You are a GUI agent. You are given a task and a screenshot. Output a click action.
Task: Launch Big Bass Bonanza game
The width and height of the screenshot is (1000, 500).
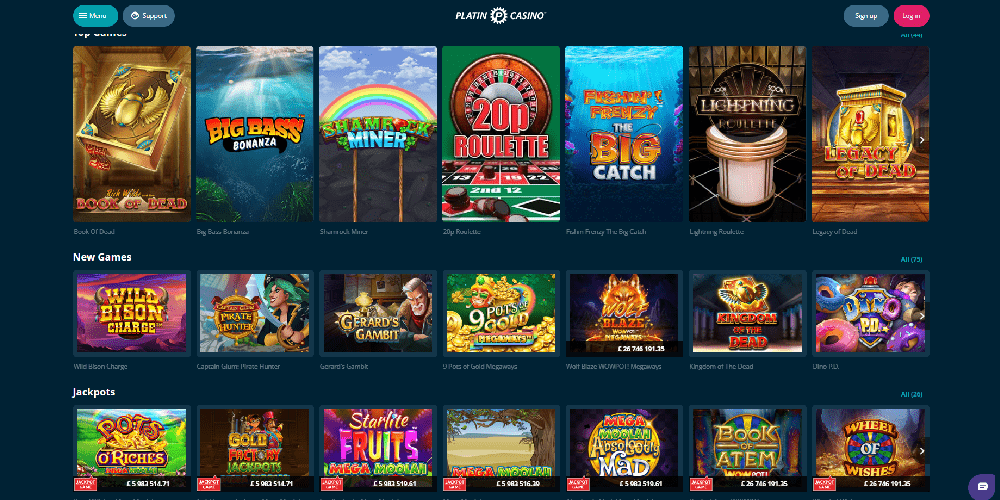254,134
